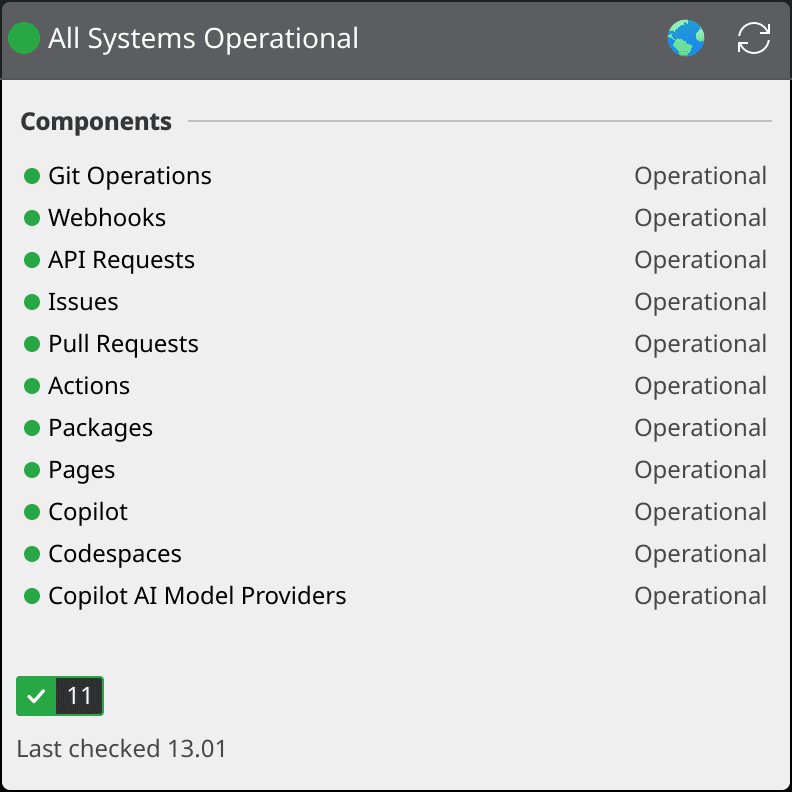Select the Pull Requests component label

(123, 344)
